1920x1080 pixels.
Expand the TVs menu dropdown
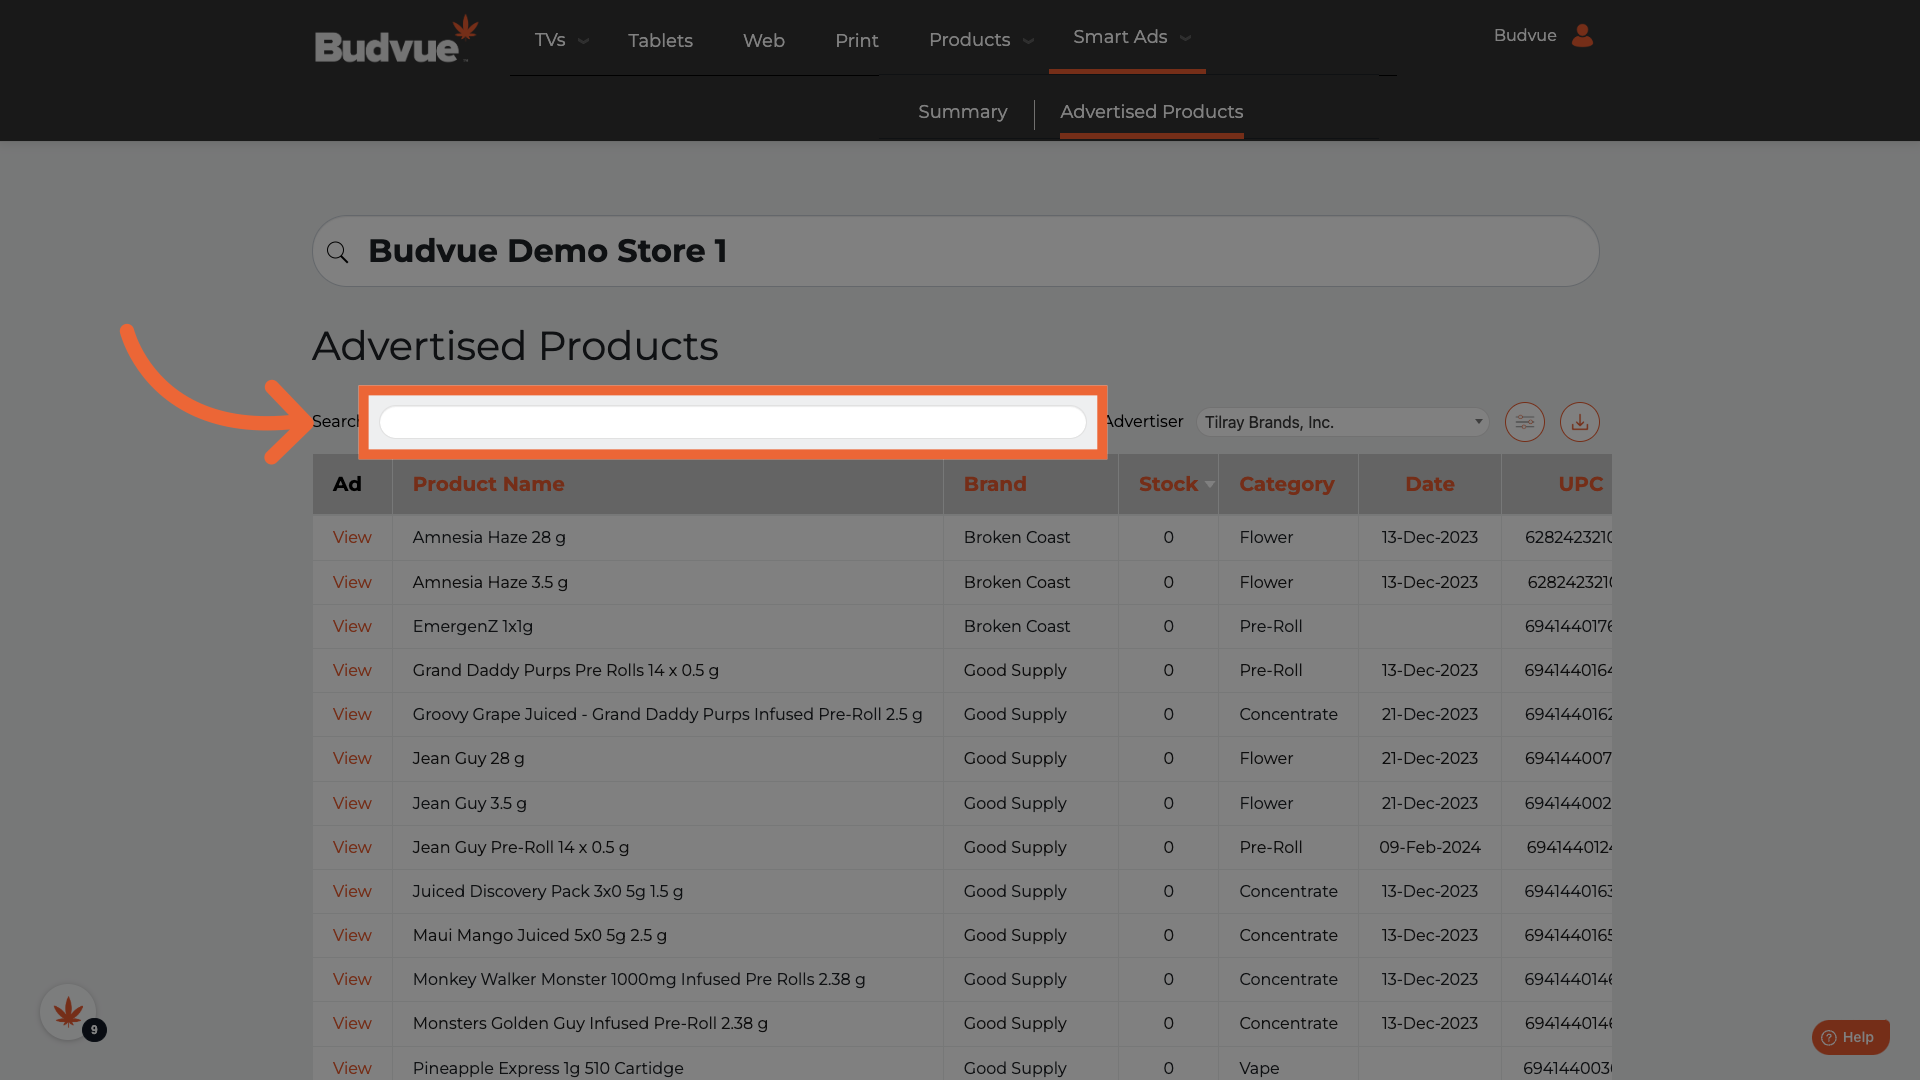pyautogui.click(x=561, y=40)
